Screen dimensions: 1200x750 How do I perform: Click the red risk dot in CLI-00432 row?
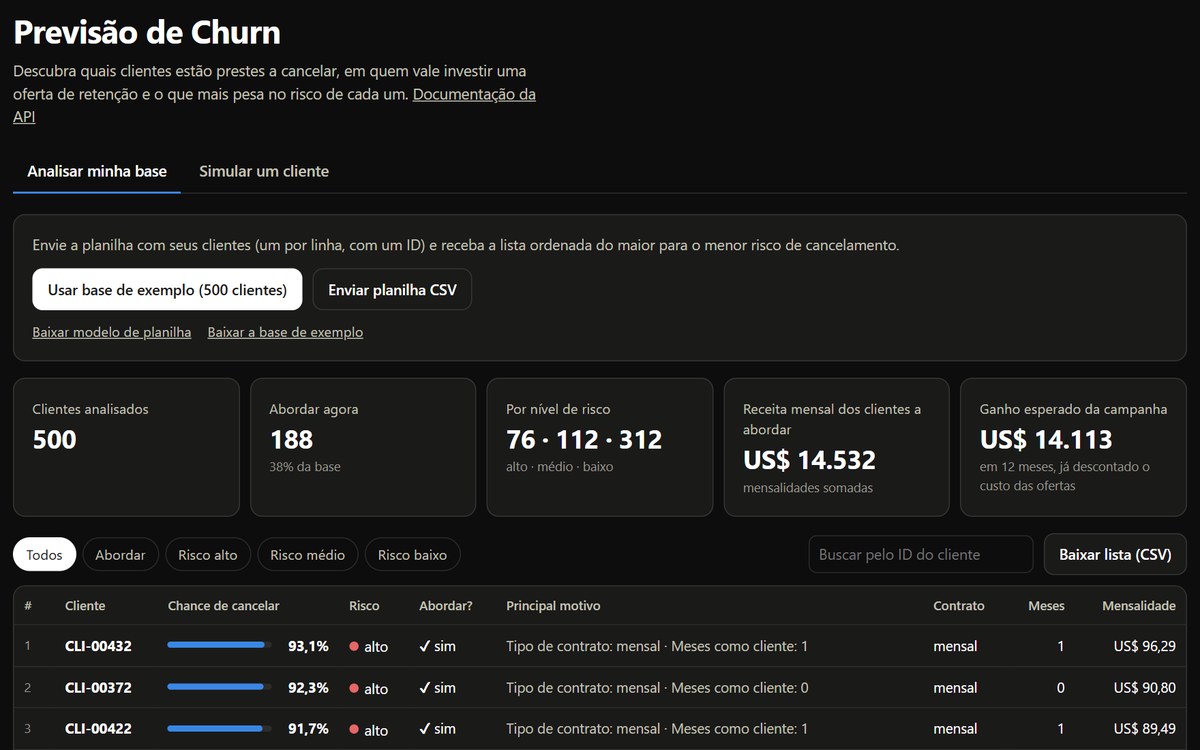(x=354, y=647)
